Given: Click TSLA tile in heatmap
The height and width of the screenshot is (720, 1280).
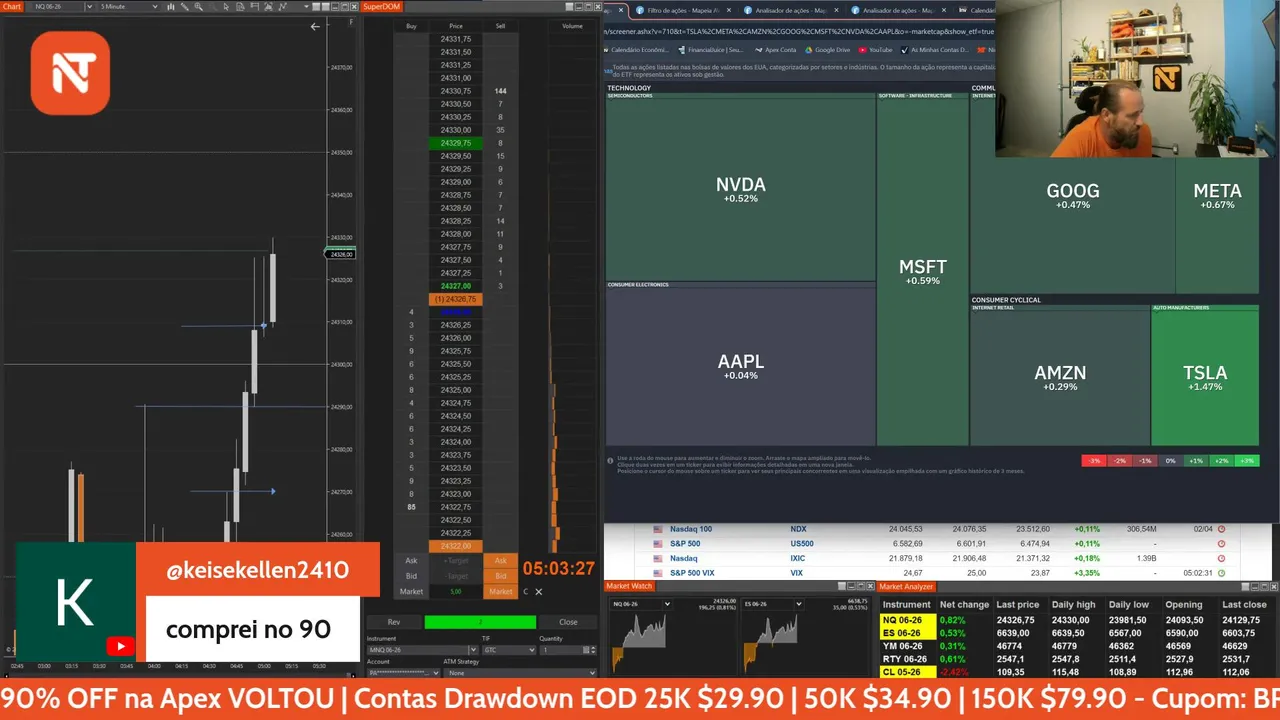Looking at the screenshot, I should point(1205,378).
